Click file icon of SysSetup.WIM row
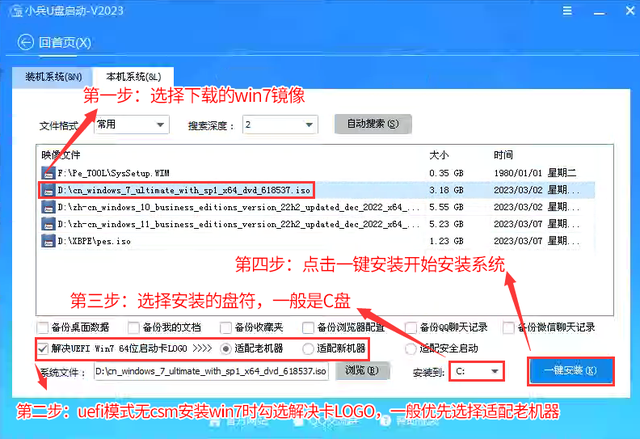This screenshot has width=640, height=439. click(x=49, y=173)
